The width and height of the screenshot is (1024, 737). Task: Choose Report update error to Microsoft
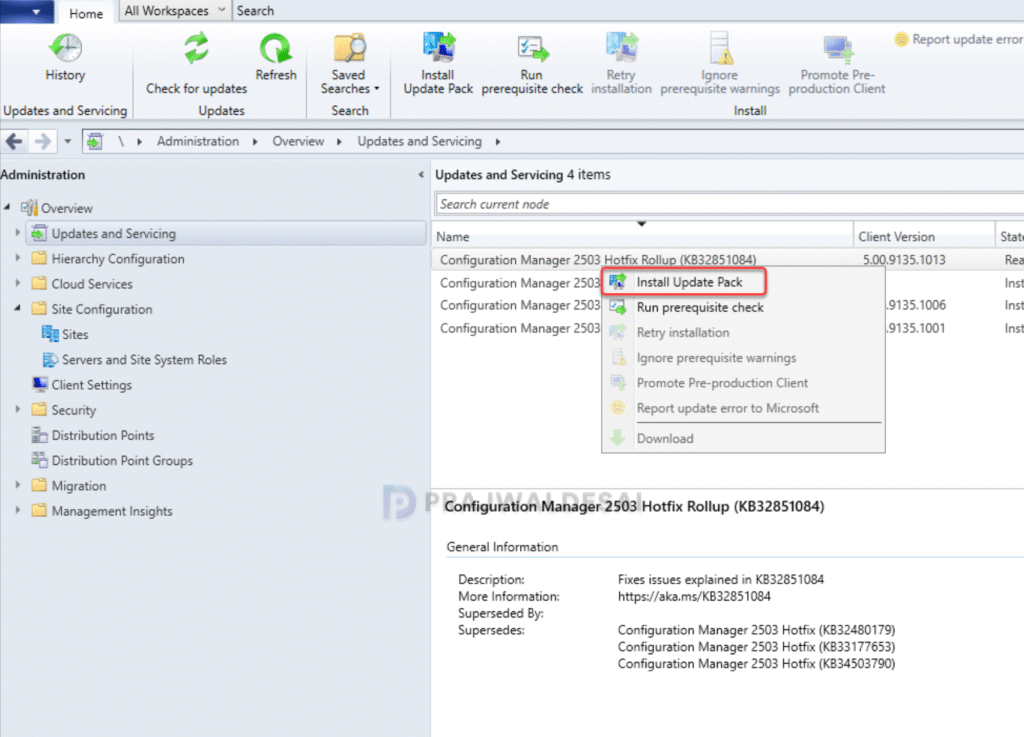click(x=728, y=408)
